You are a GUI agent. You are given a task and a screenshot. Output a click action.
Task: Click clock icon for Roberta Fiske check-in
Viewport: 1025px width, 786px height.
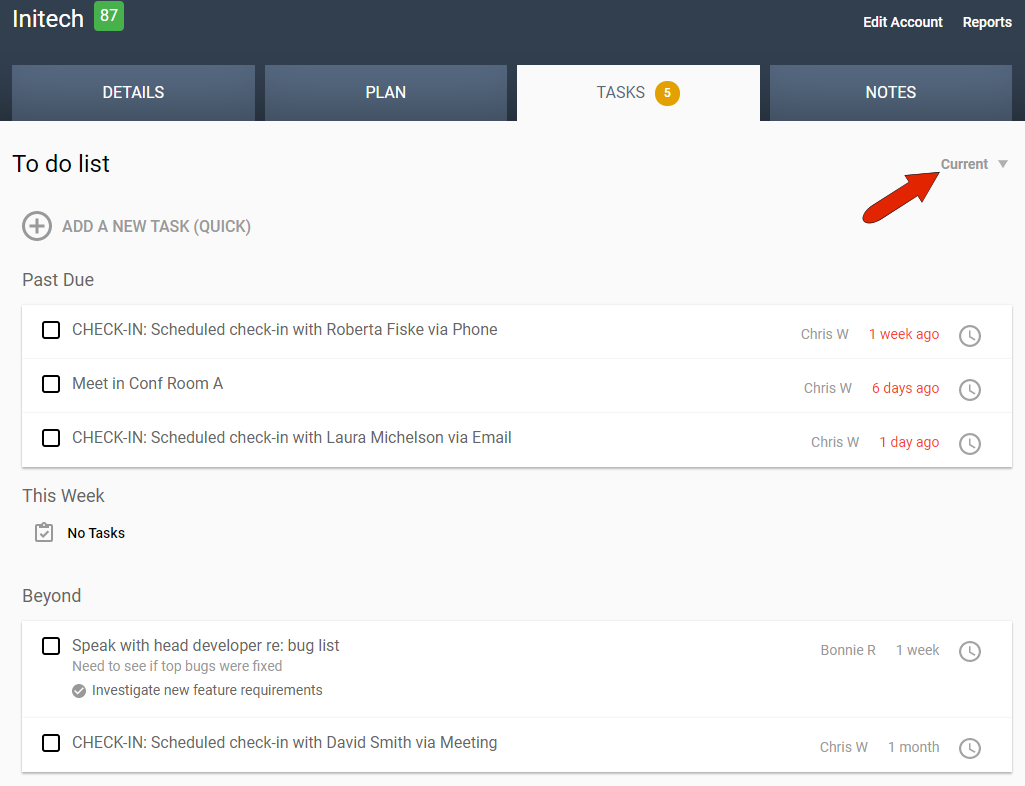(969, 335)
